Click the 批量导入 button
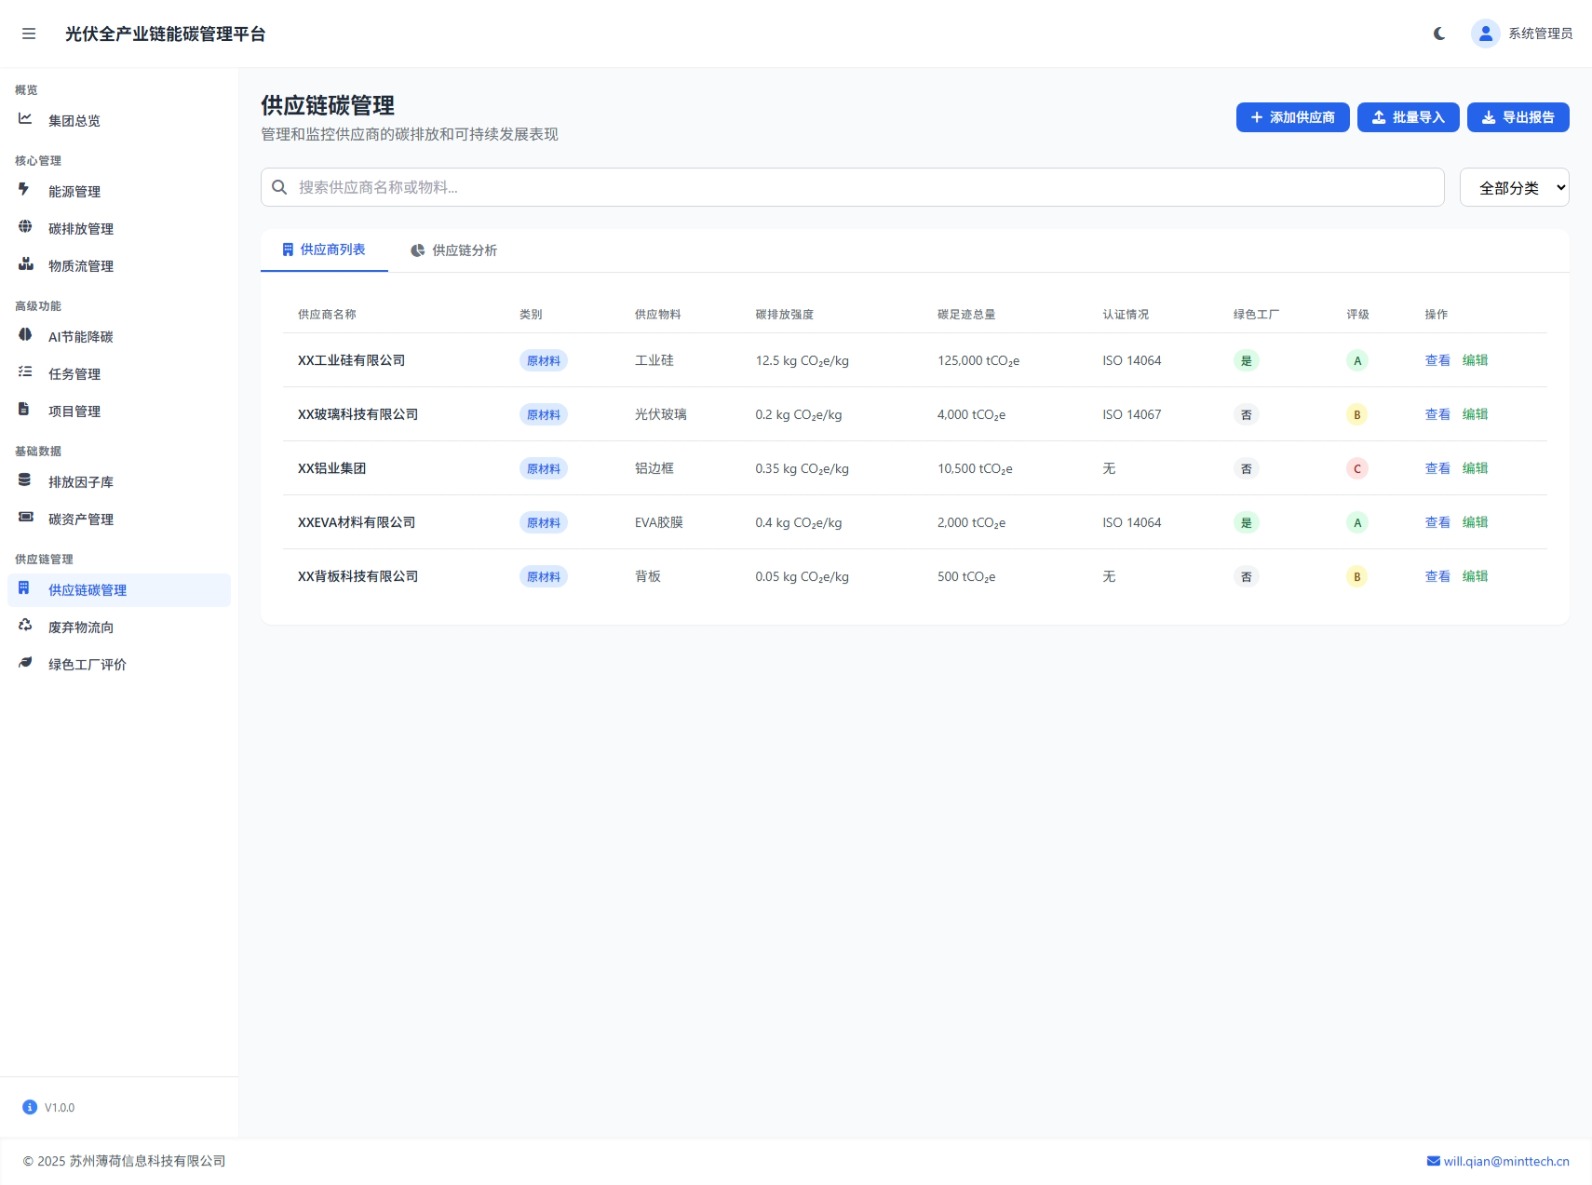Screen dimensions: 1592x1185 point(1407,117)
